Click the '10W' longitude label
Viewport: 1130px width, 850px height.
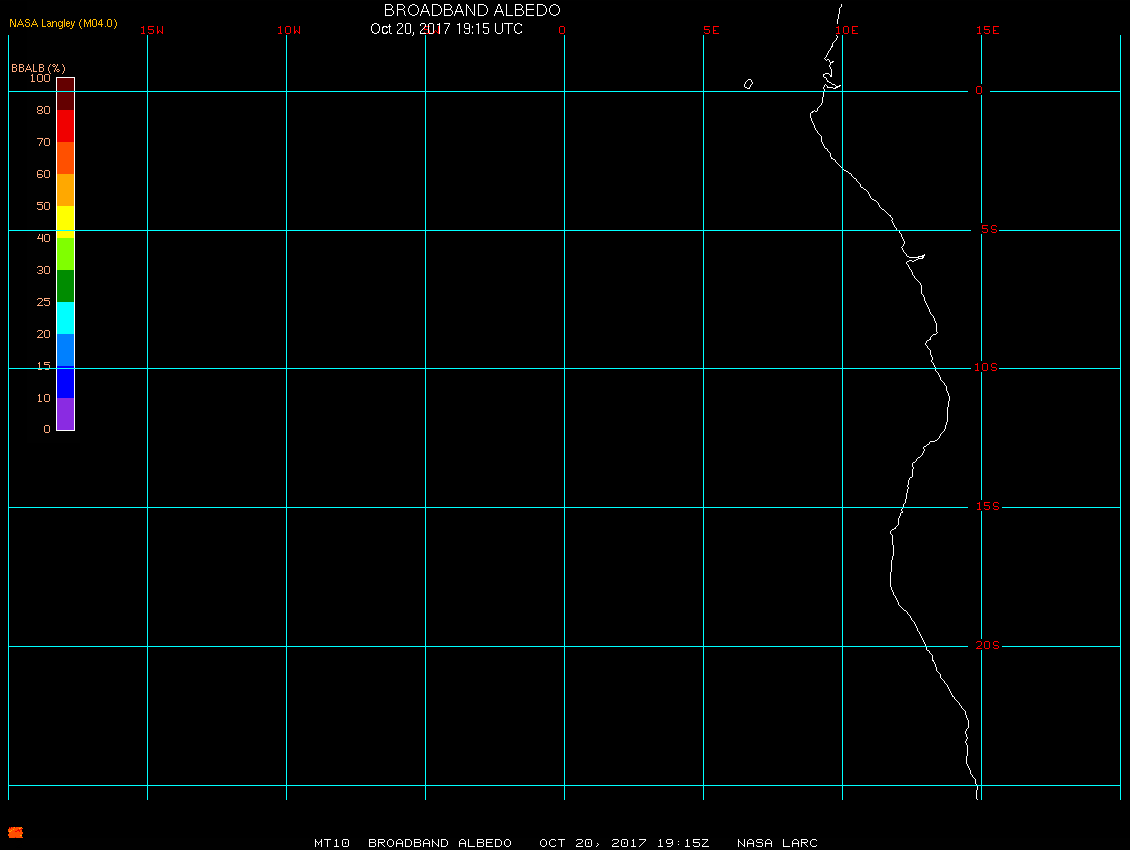[289, 30]
